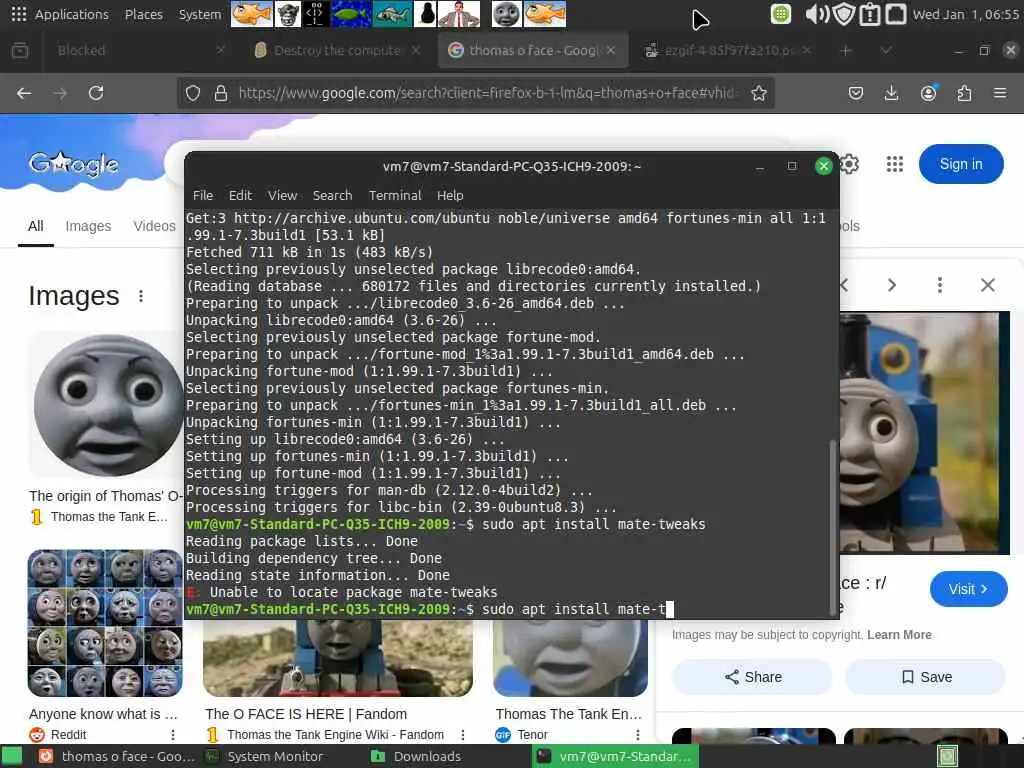Click the grey Thomas face applet in top panel

coord(505,14)
